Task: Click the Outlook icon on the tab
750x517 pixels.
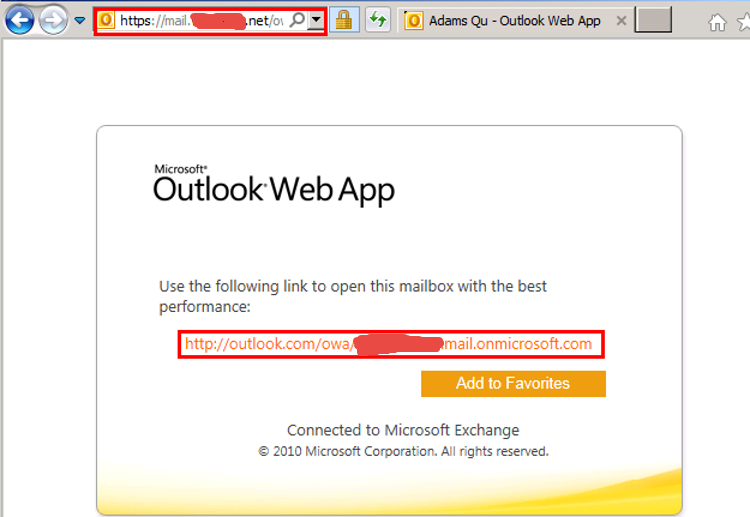Action: tap(414, 20)
